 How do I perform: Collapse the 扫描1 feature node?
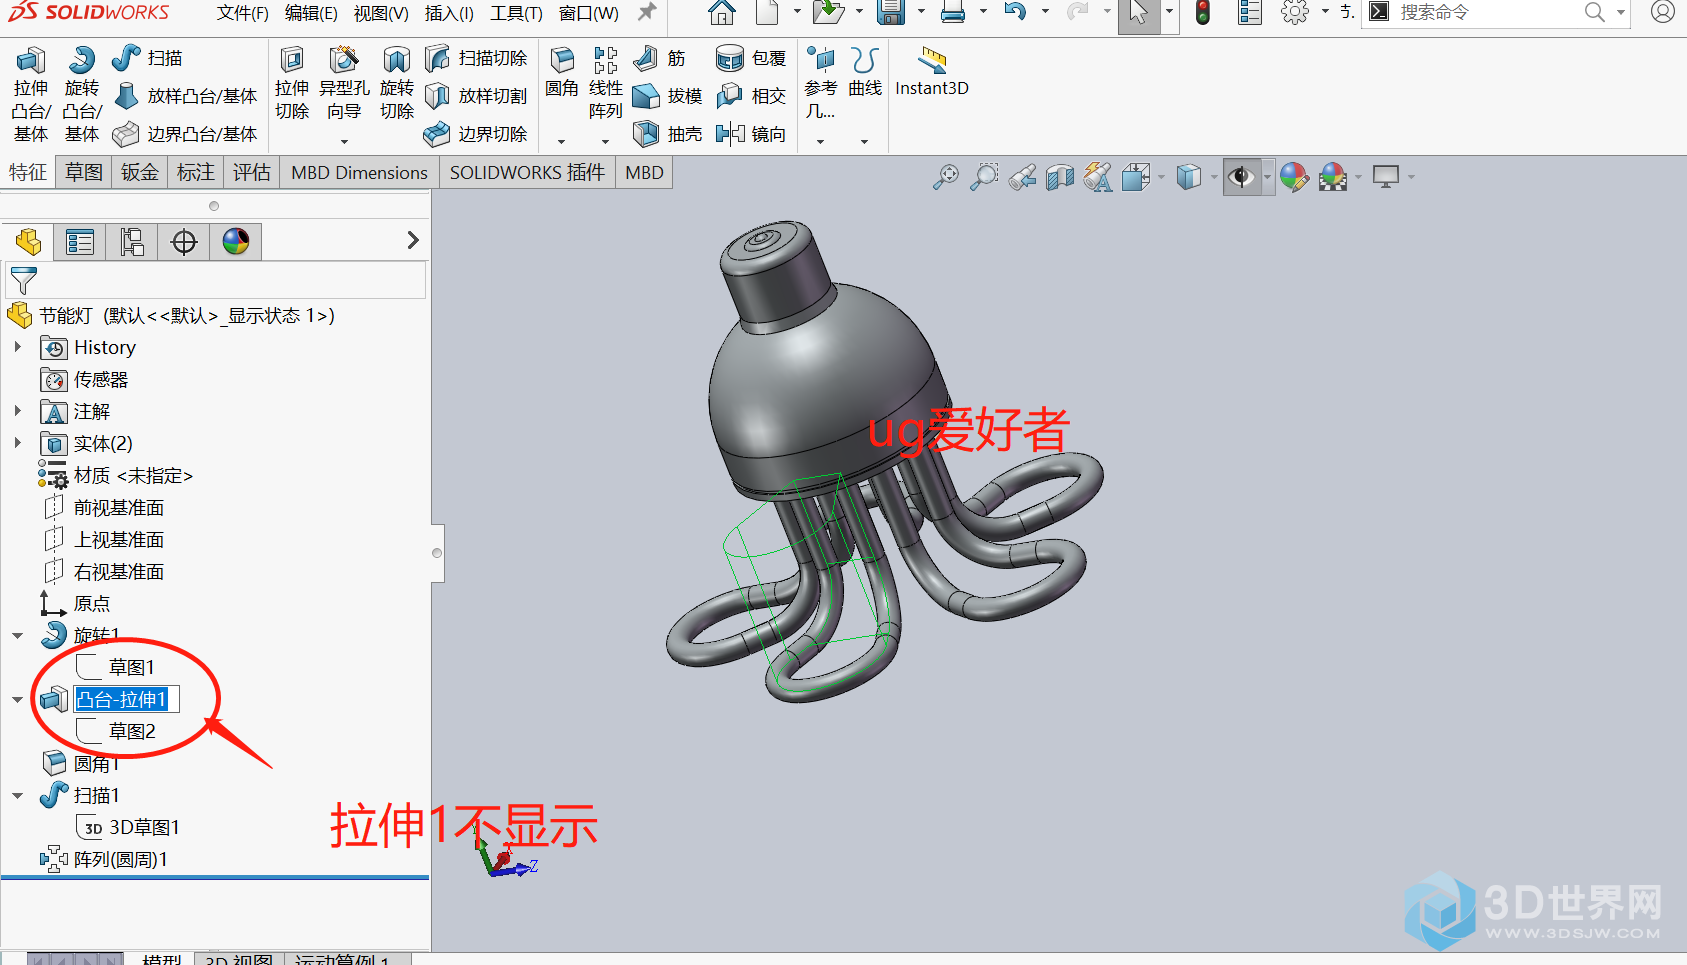(x=17, y=795)
